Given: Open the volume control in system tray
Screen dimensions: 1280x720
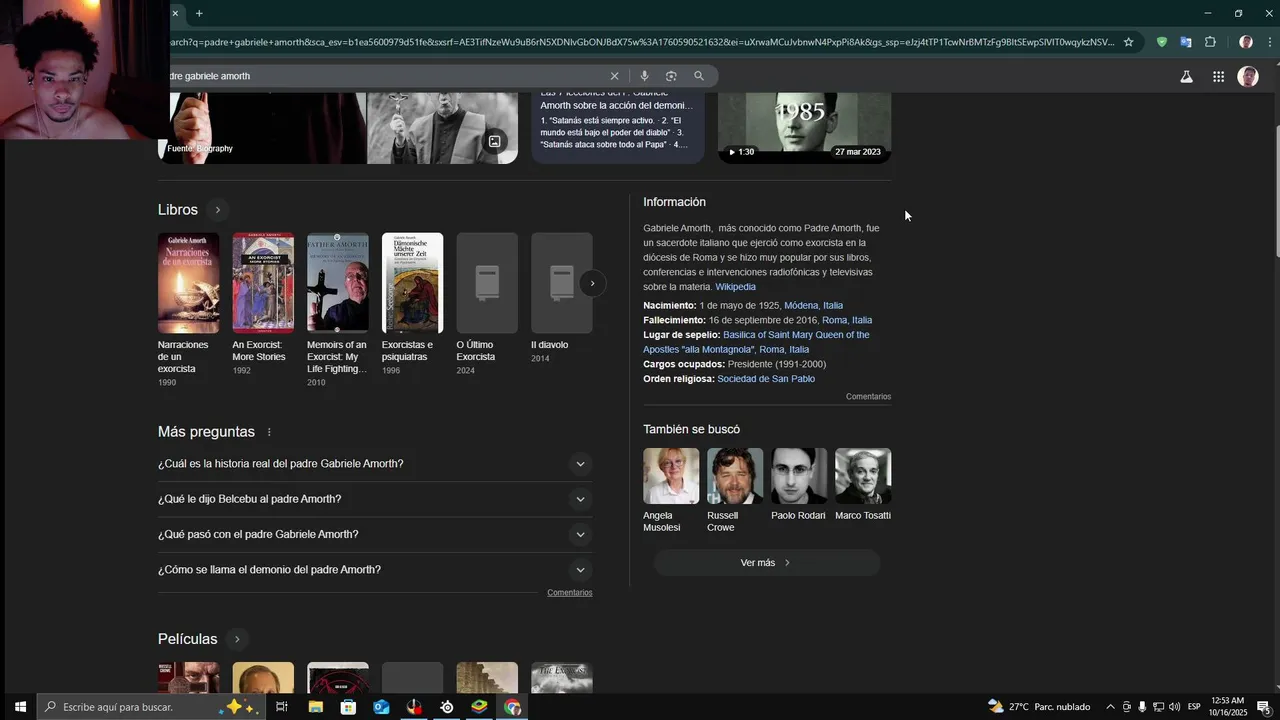Looking at the screenshot, I should click(1174, 707).
